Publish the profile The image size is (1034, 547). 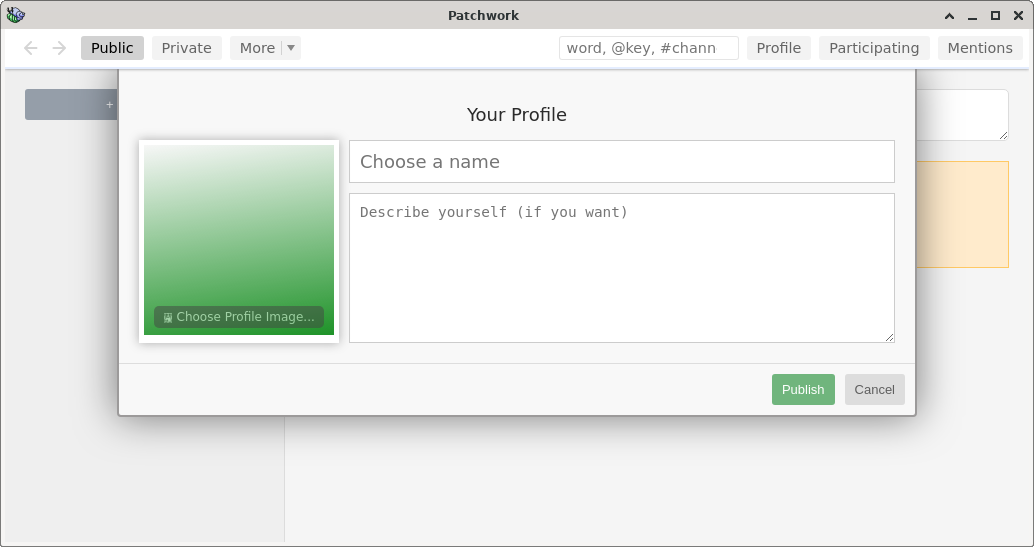coord(803,389)
